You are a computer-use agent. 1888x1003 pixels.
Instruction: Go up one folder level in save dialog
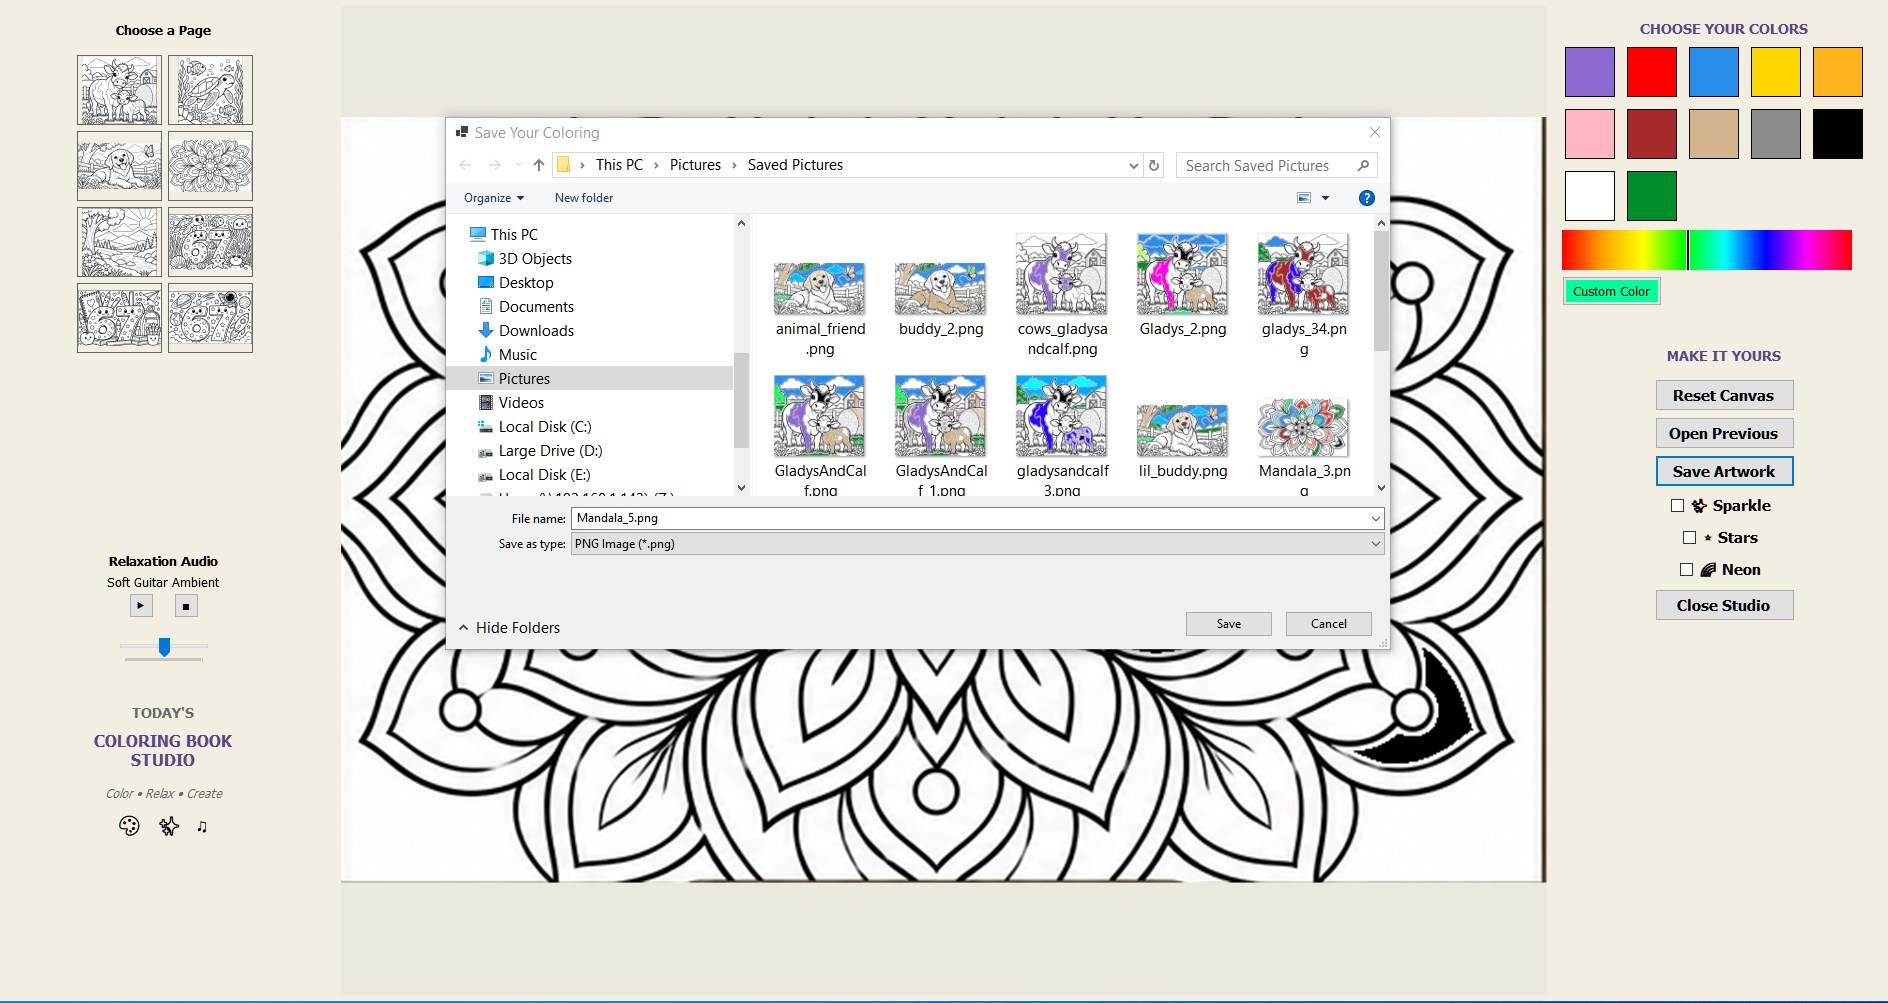pyautogui.click(x=539, y=165)
